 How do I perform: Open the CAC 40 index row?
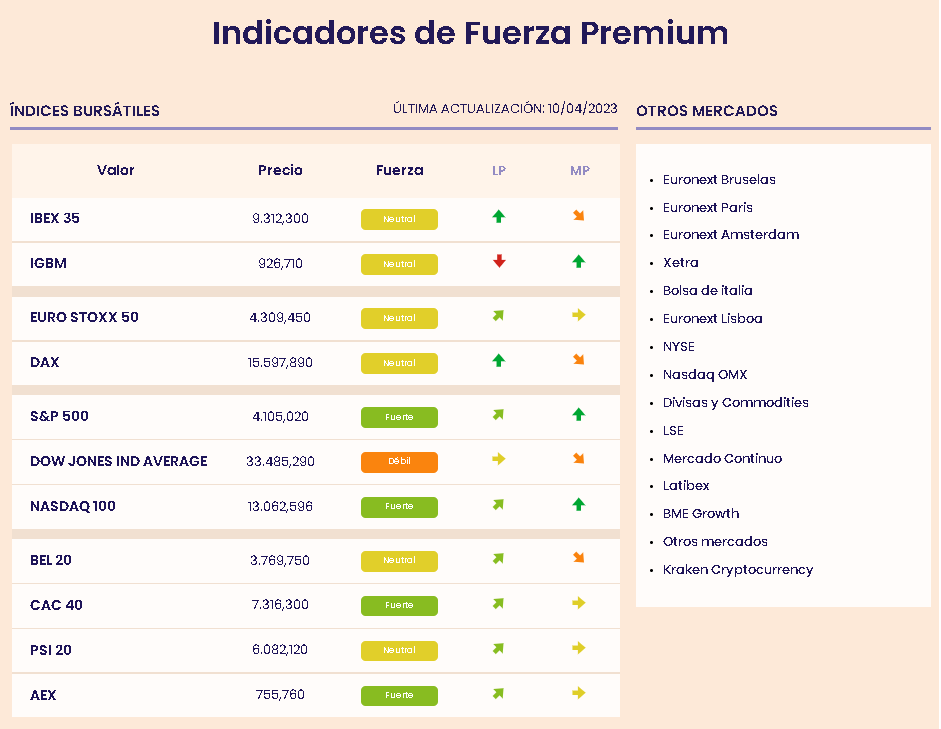(57, 605)
